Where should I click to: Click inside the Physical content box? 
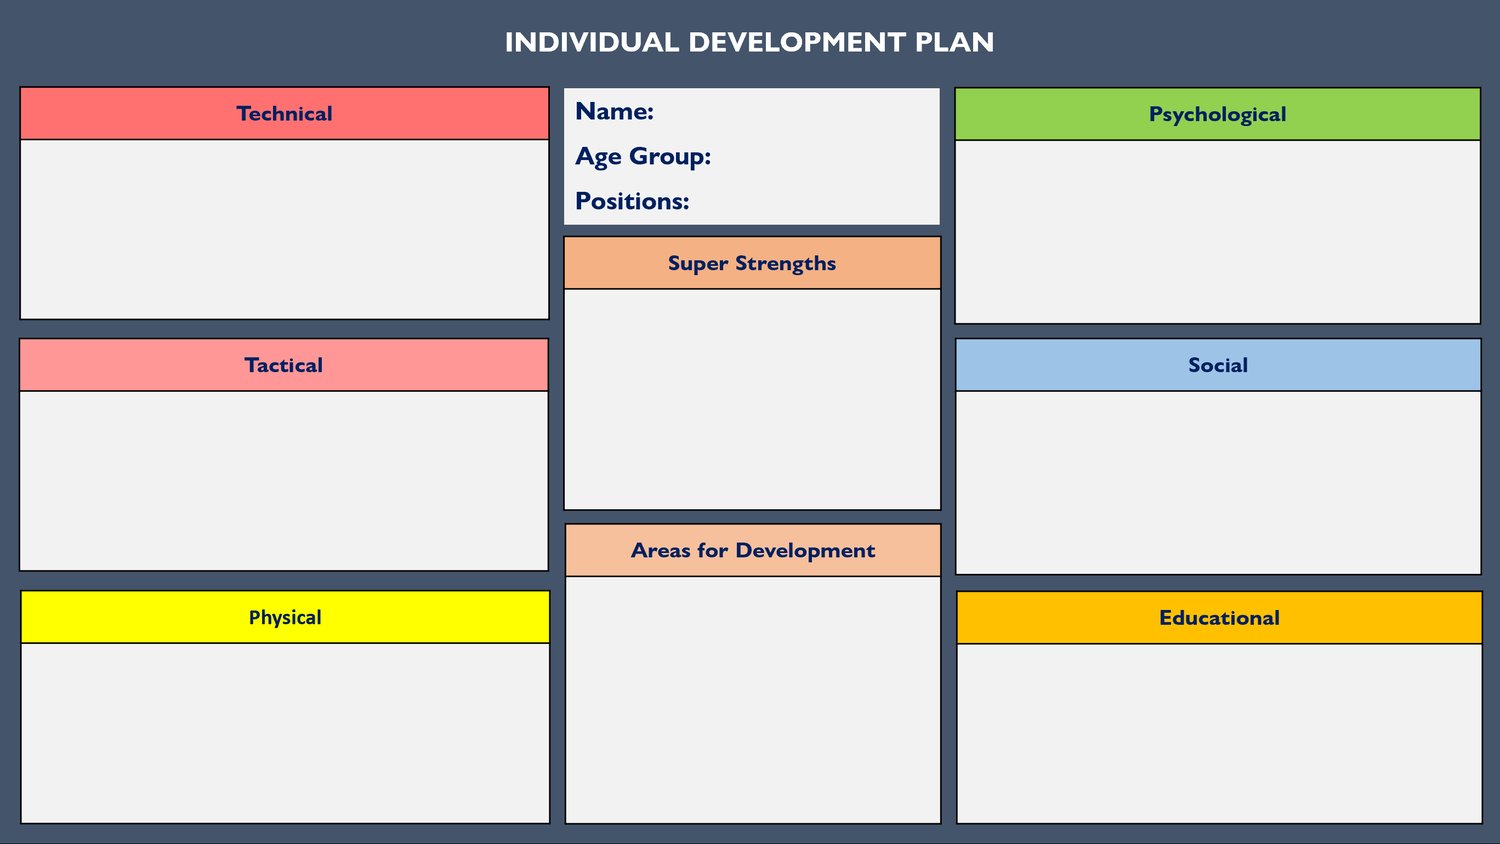285,732
